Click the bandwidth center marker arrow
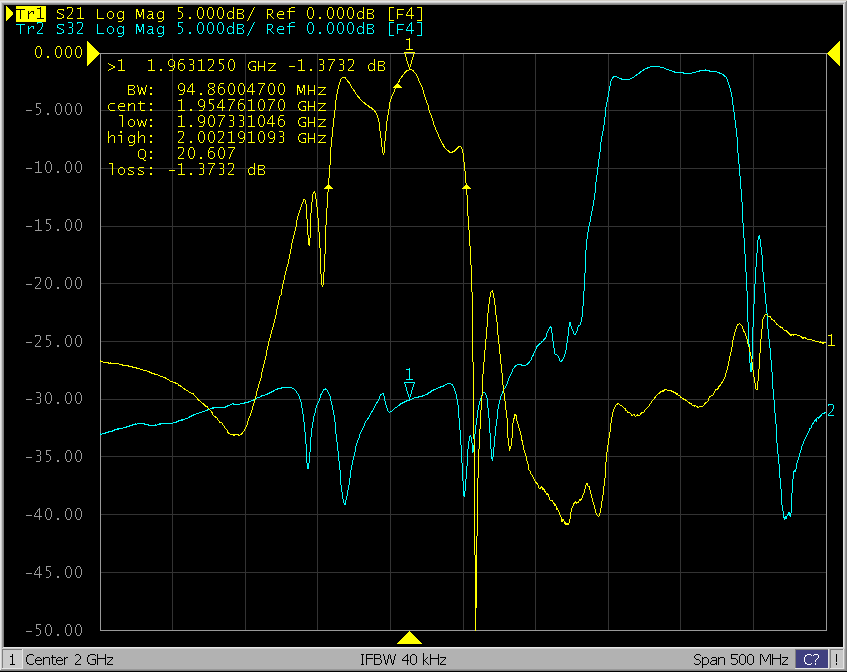Viewport: 847px width, 672px height. pos(397,87)
